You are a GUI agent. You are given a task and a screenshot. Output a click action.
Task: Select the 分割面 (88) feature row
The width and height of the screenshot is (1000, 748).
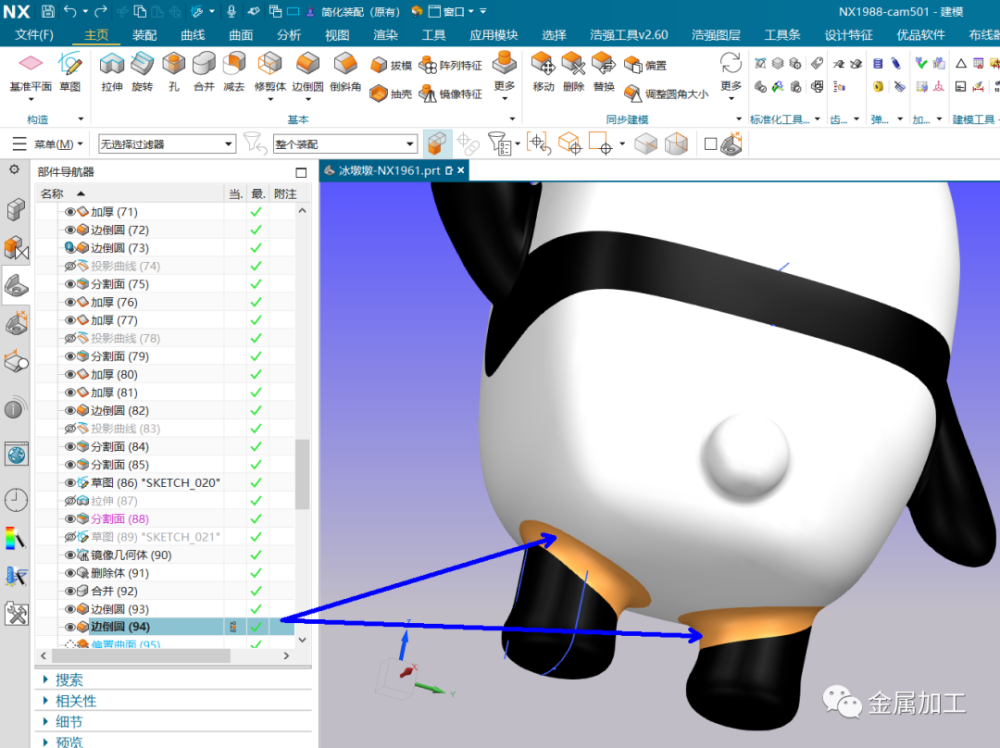[166, 519]
